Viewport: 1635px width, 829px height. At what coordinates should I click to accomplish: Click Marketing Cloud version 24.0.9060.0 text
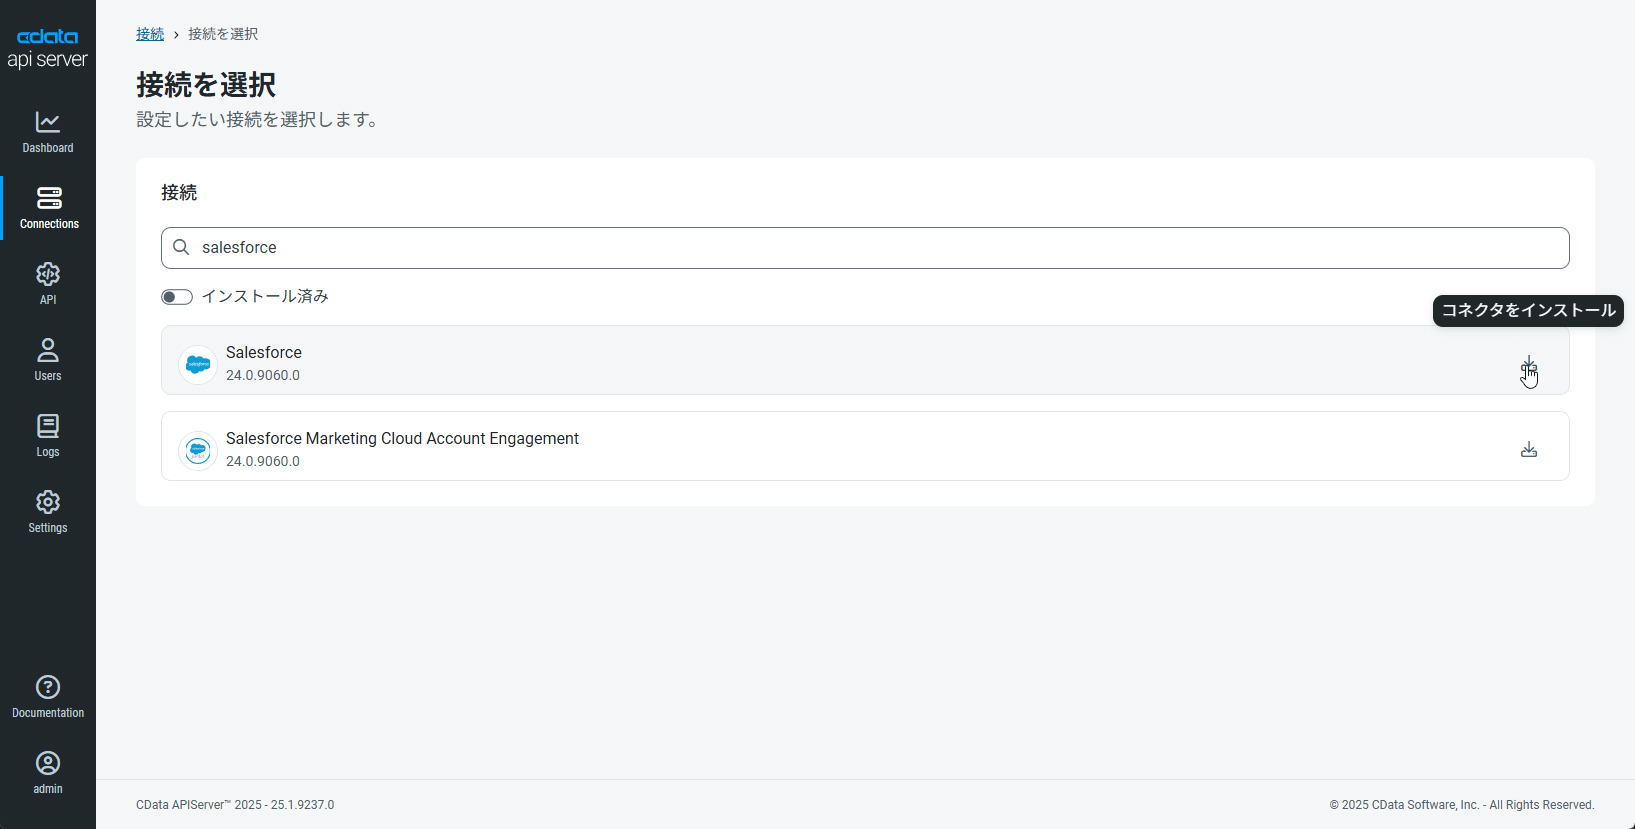point(263,461)
